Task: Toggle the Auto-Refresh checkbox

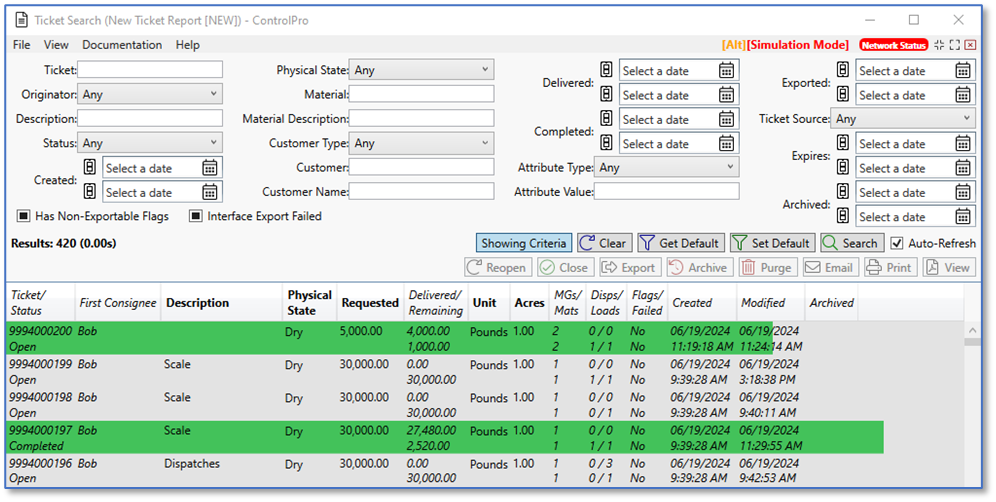Action: (x=897, y=243)
